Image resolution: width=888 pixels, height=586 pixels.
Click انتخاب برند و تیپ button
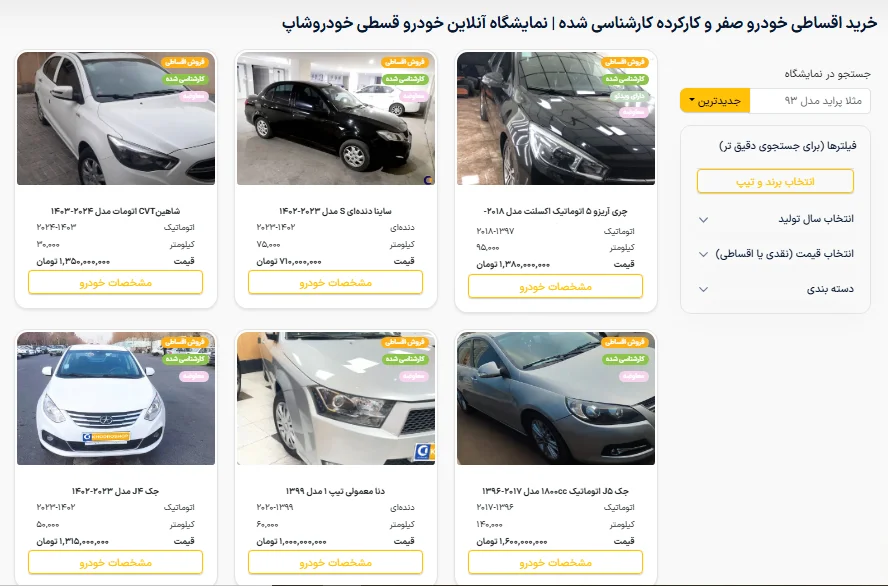[775, 182]
